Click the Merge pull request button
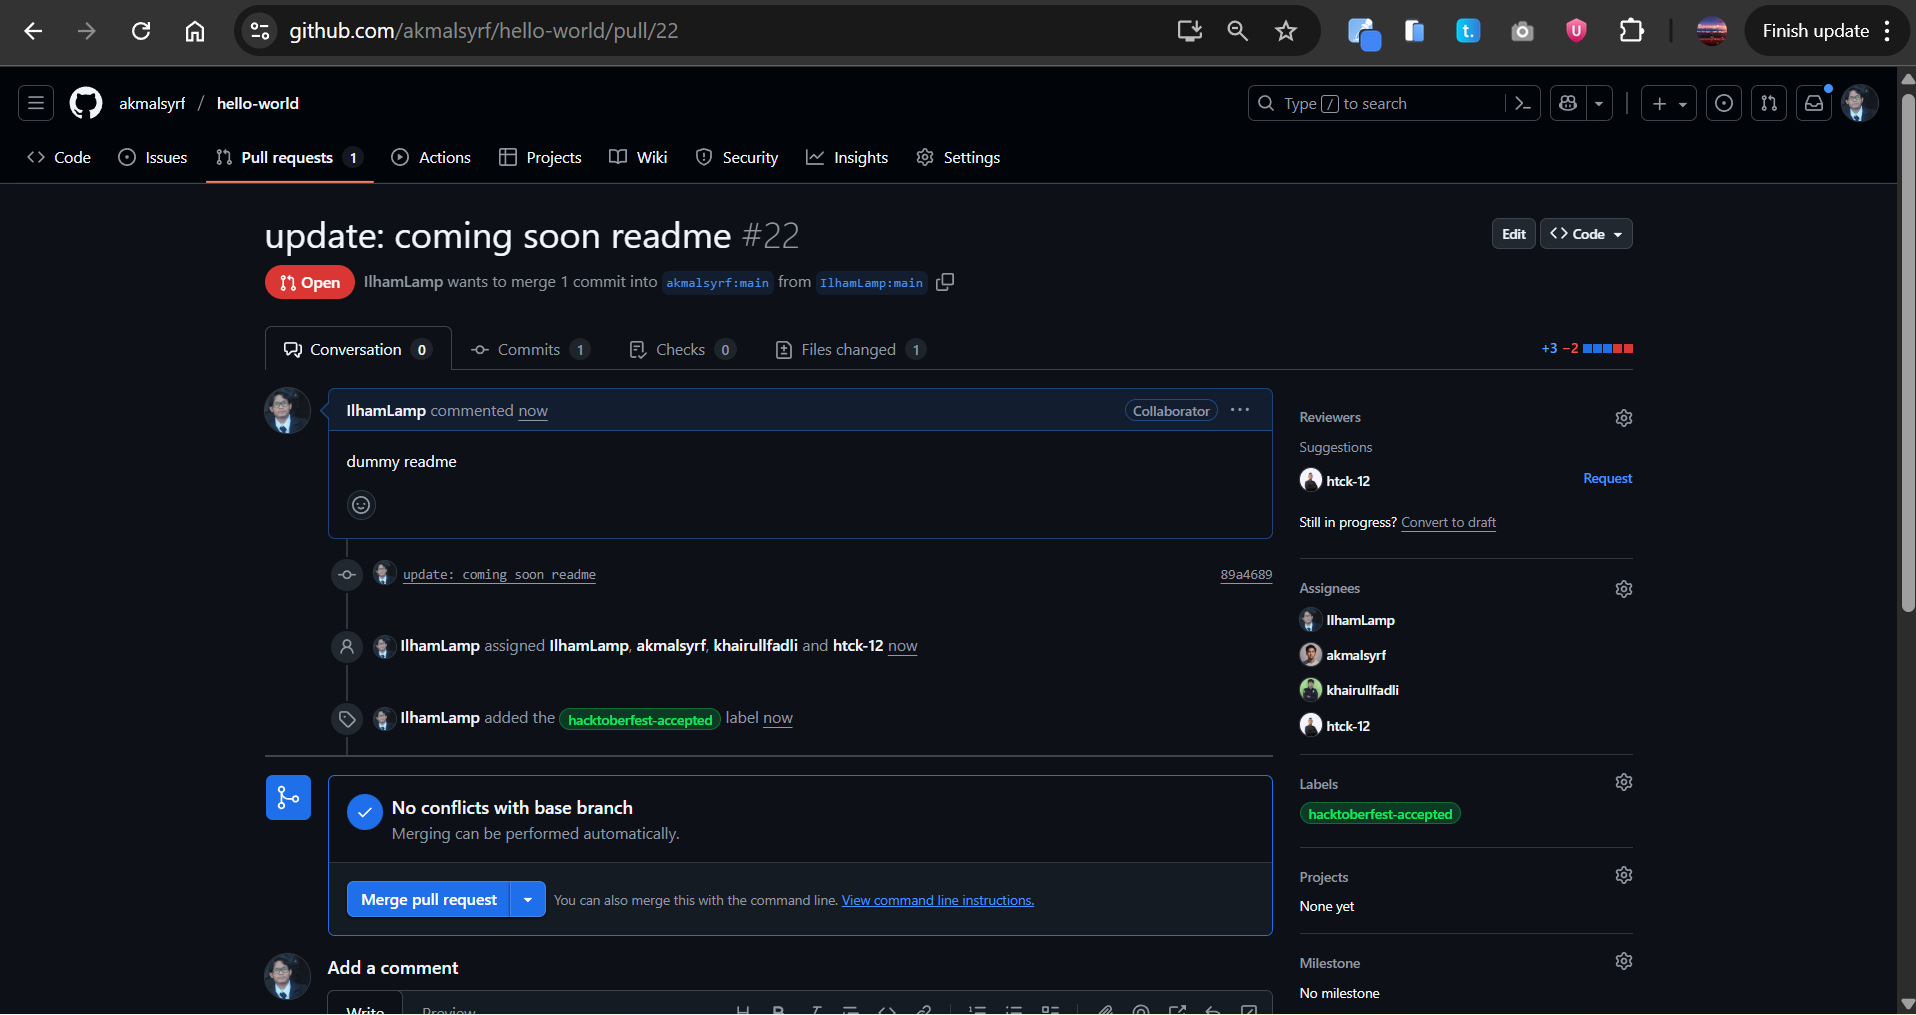 pos(429,899)
